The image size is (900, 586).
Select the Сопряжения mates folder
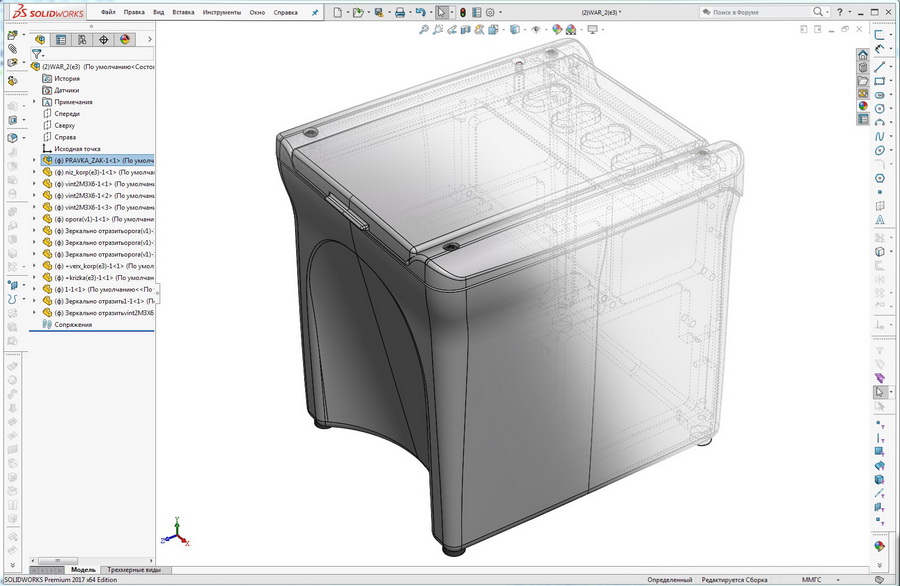pos(73,325)
